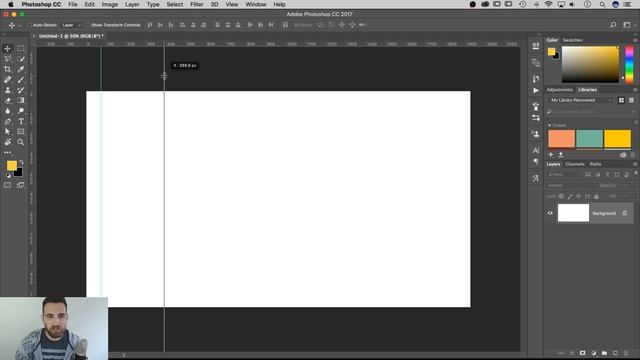This screenshot has width=640, height=360.
Task: Switch to the Adjustments tab
Action: pyautogui.click(x=560, y=90)
